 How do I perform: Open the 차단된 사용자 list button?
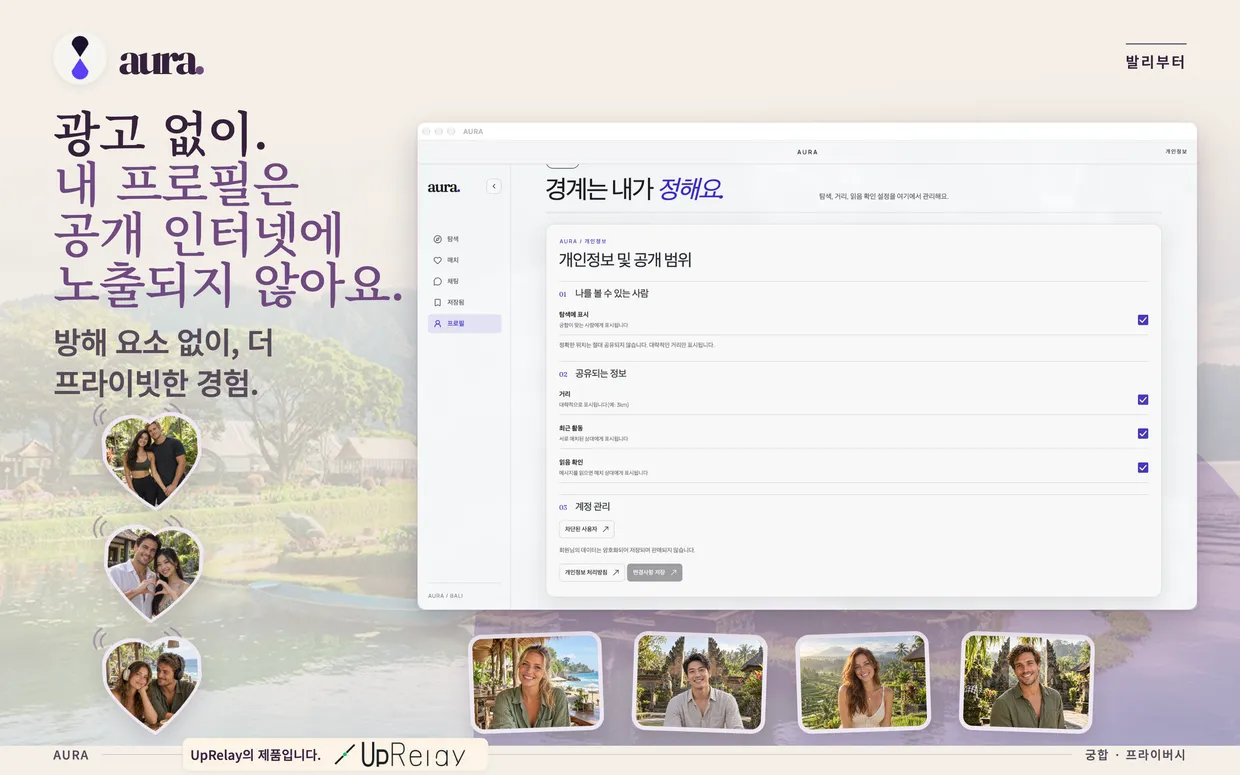[x=586, y=529]
